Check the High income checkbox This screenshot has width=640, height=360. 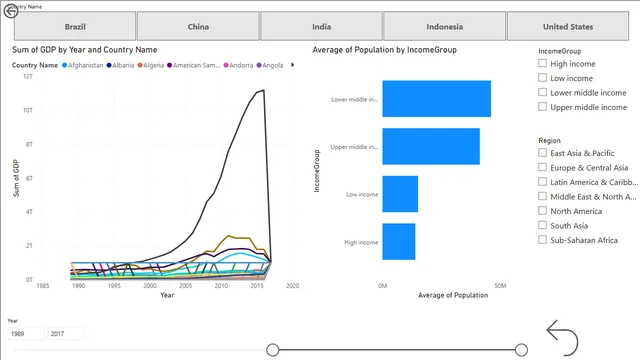[x=542, y=63]
